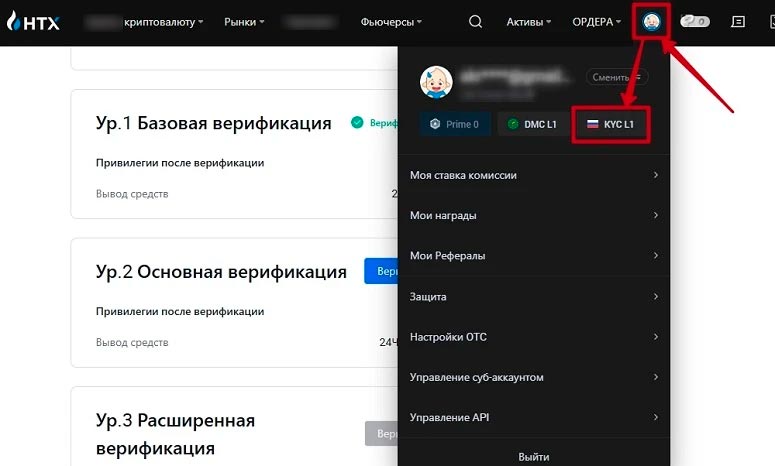Expand the криптовалюту dropdown in header
Viewport: 775px width, 466px height.
(164, 22)
